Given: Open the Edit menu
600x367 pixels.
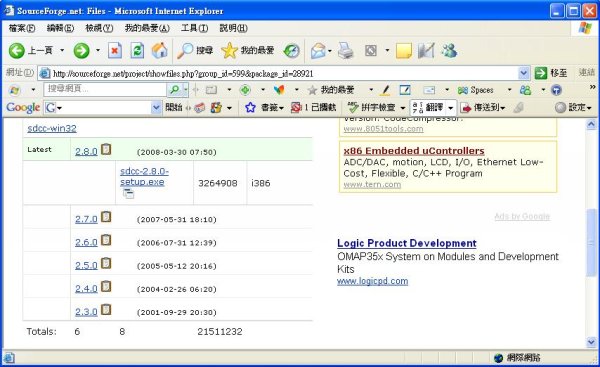Looking at the screenshot, I should pyautogui.click(x=60, y=28).
